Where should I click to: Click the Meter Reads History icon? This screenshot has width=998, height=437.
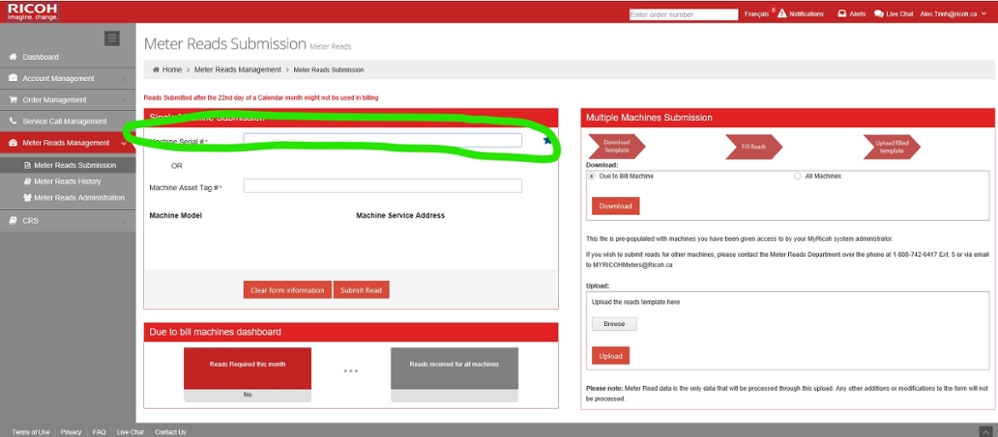pos(27,181)
